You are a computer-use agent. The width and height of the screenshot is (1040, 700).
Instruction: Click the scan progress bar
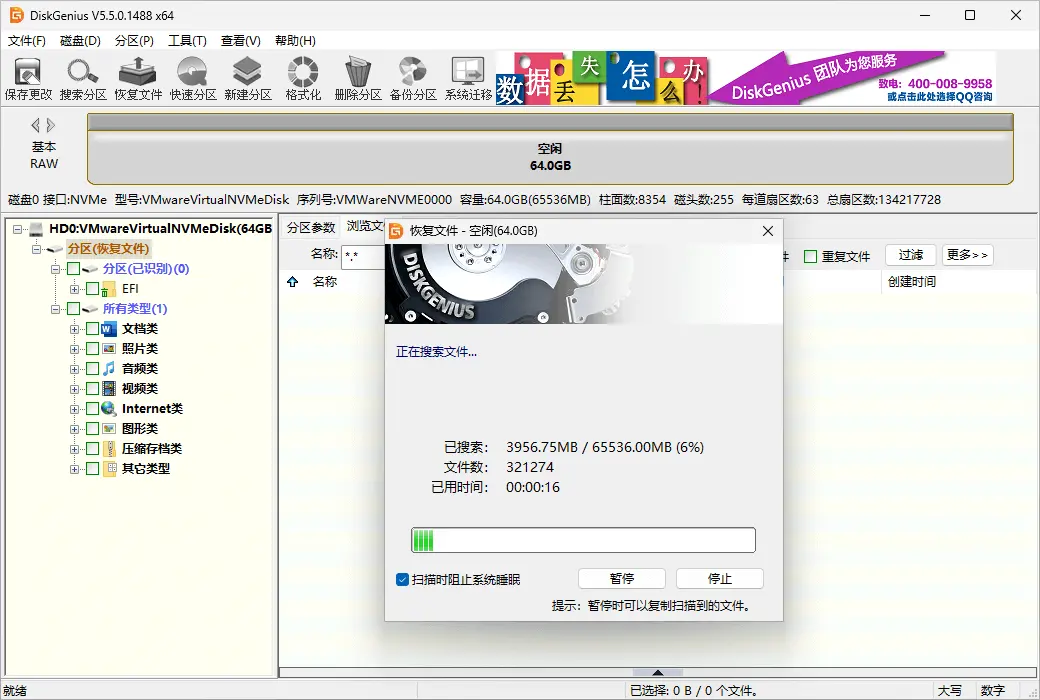[583, 540]
